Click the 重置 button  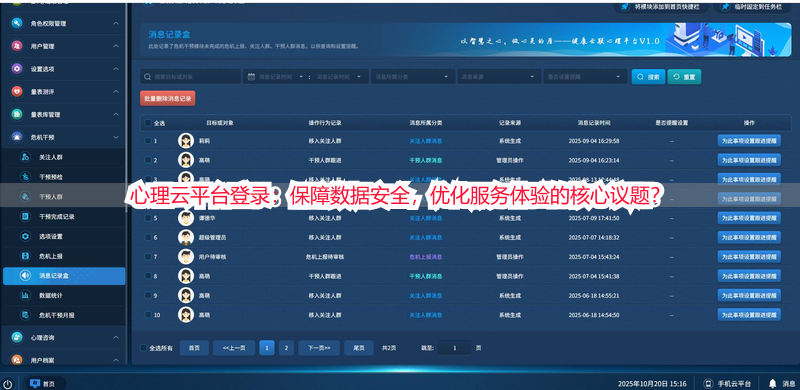pyautogui.click(x=684, y=77)
